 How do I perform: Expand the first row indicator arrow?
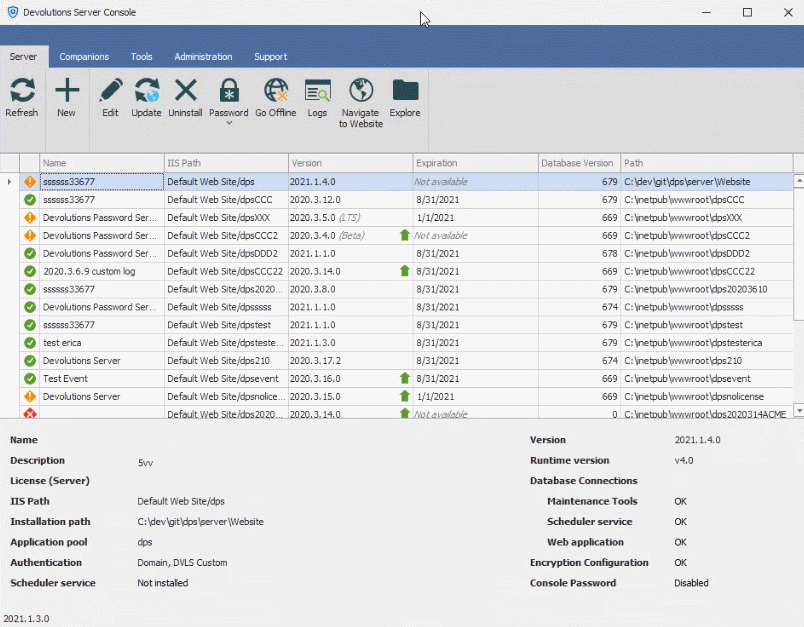(9, 182)
